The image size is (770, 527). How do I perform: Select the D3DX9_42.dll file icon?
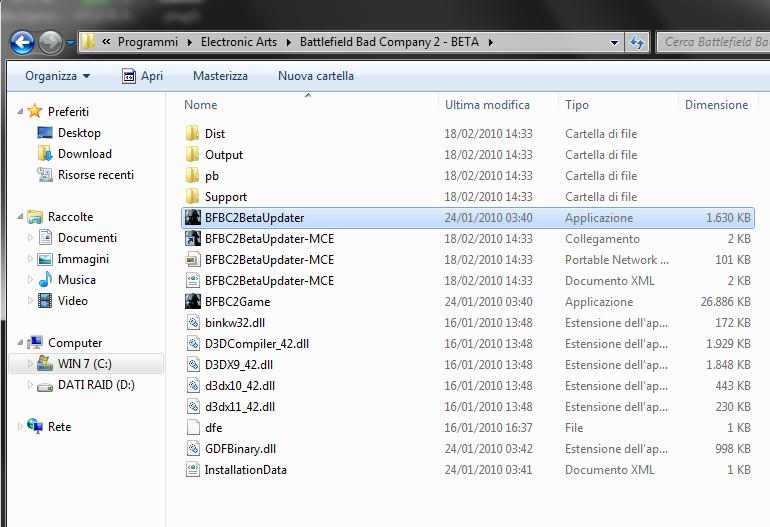(x=192, y=364)
